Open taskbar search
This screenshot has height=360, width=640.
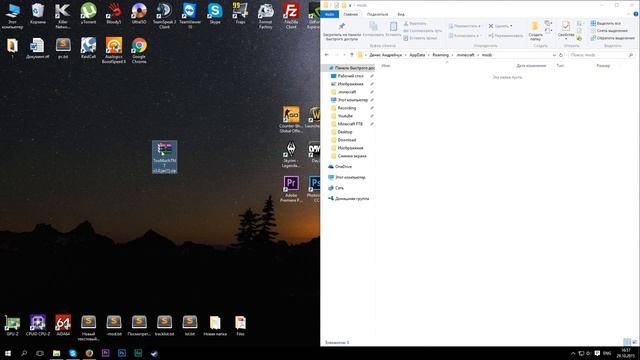coord(24,353)
